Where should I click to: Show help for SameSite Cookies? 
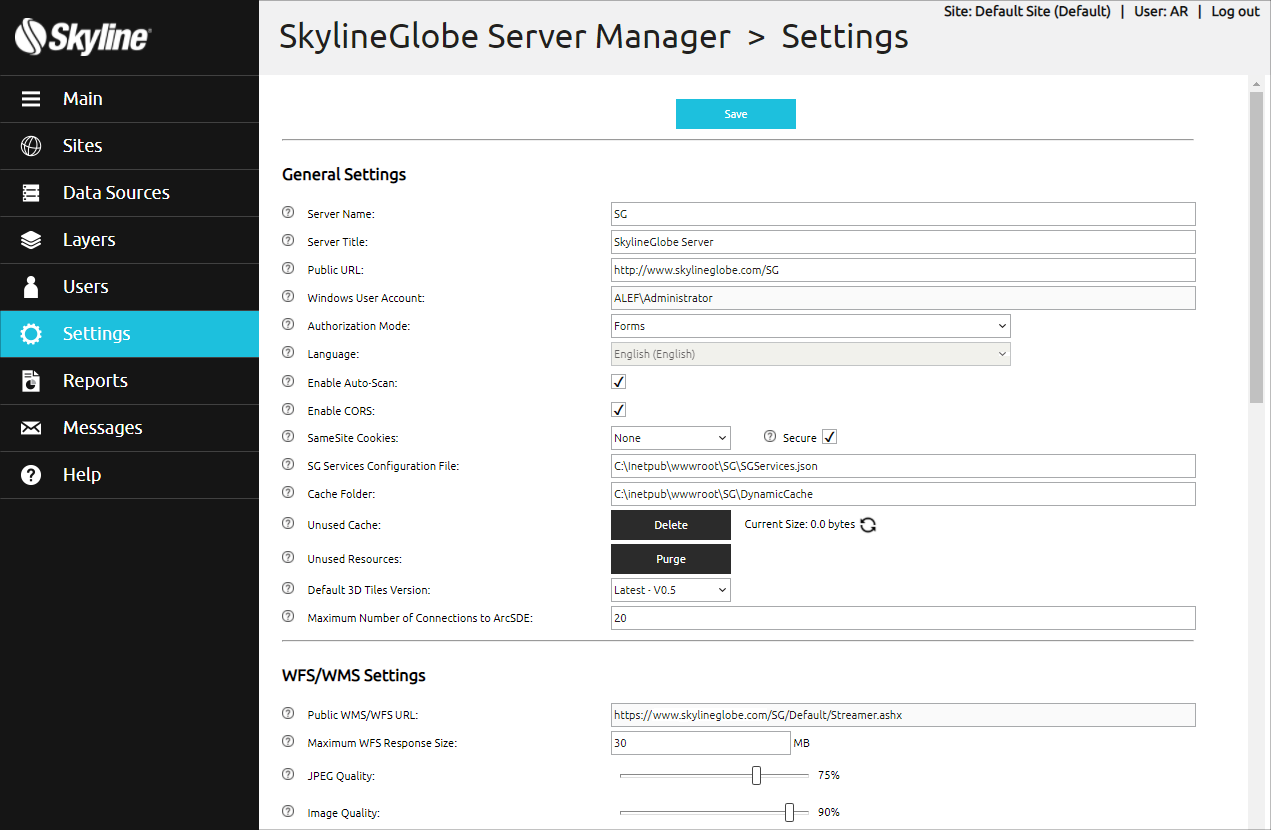click(x=288, y=436)
